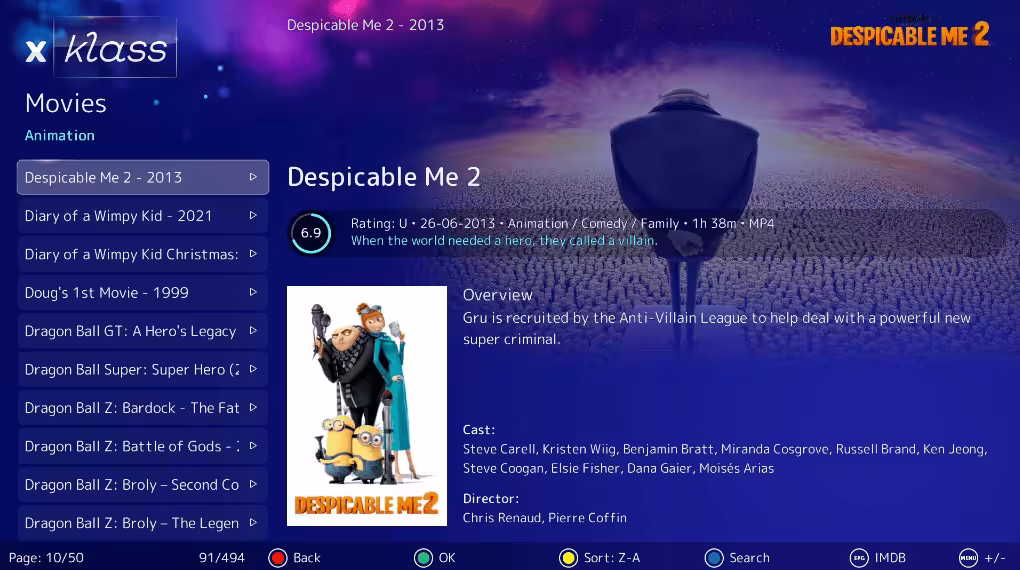Click the green OK button icon
The width and height of the screenshot is (1020, 570).
tap(423, 558)
